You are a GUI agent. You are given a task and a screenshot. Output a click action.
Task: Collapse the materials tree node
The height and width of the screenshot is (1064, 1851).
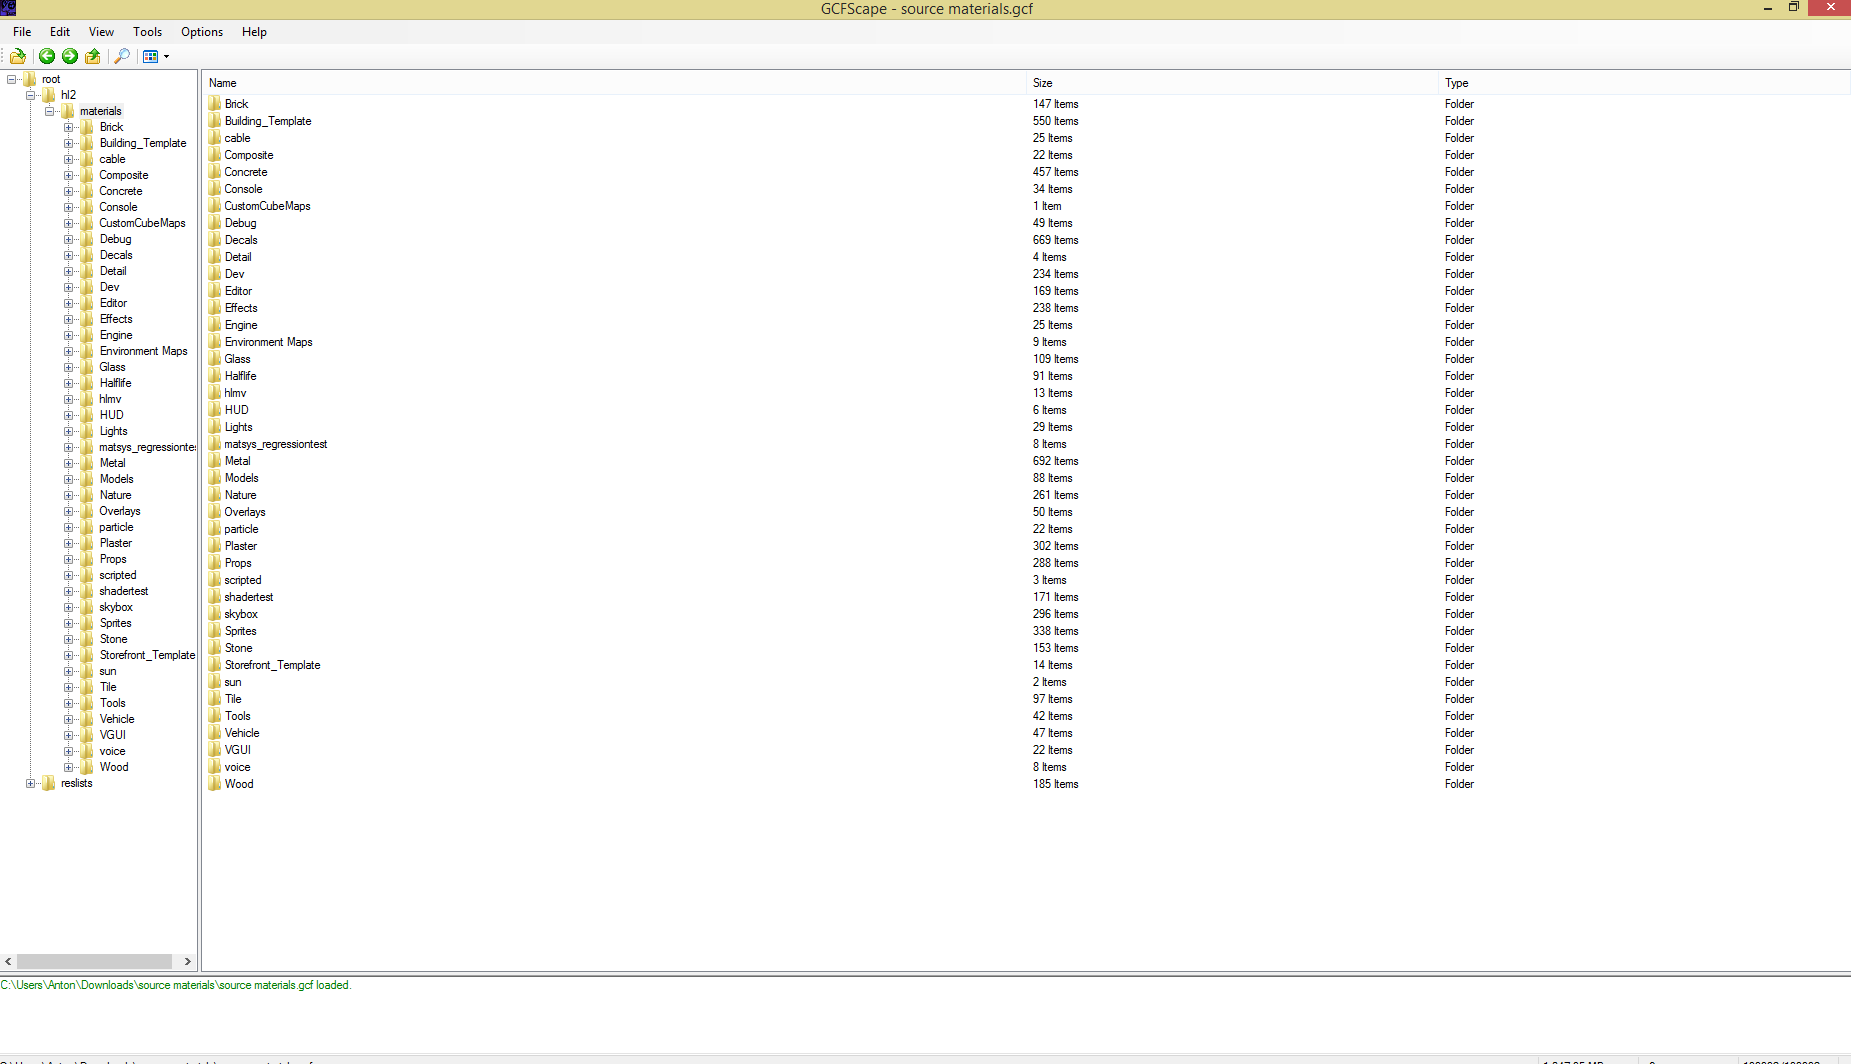pos(49,111)
